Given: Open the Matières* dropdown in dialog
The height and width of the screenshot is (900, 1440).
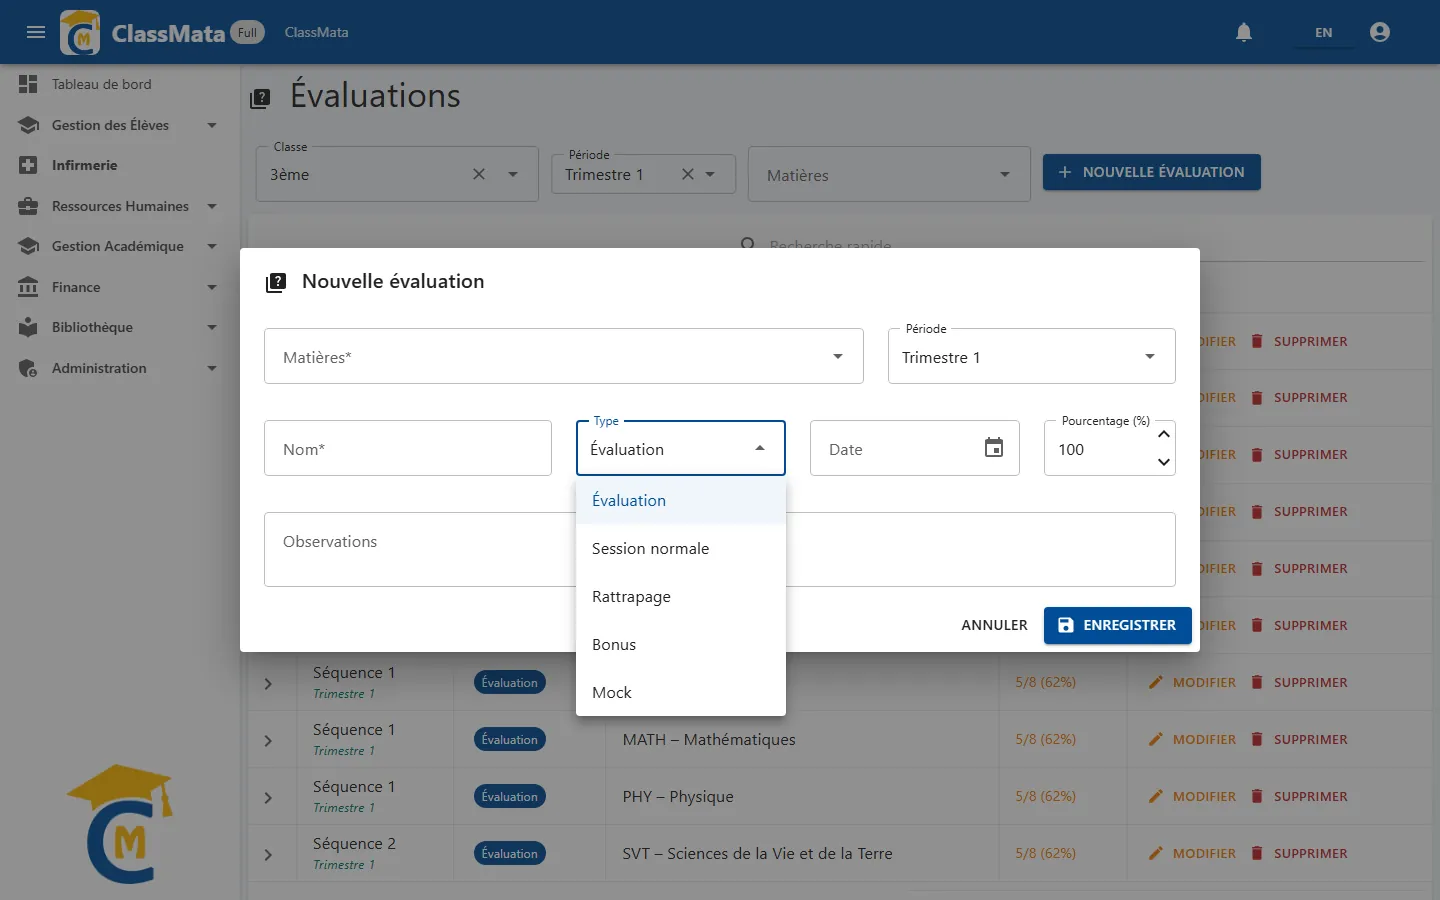Looking at the screenshot, I should click(564, 356).
